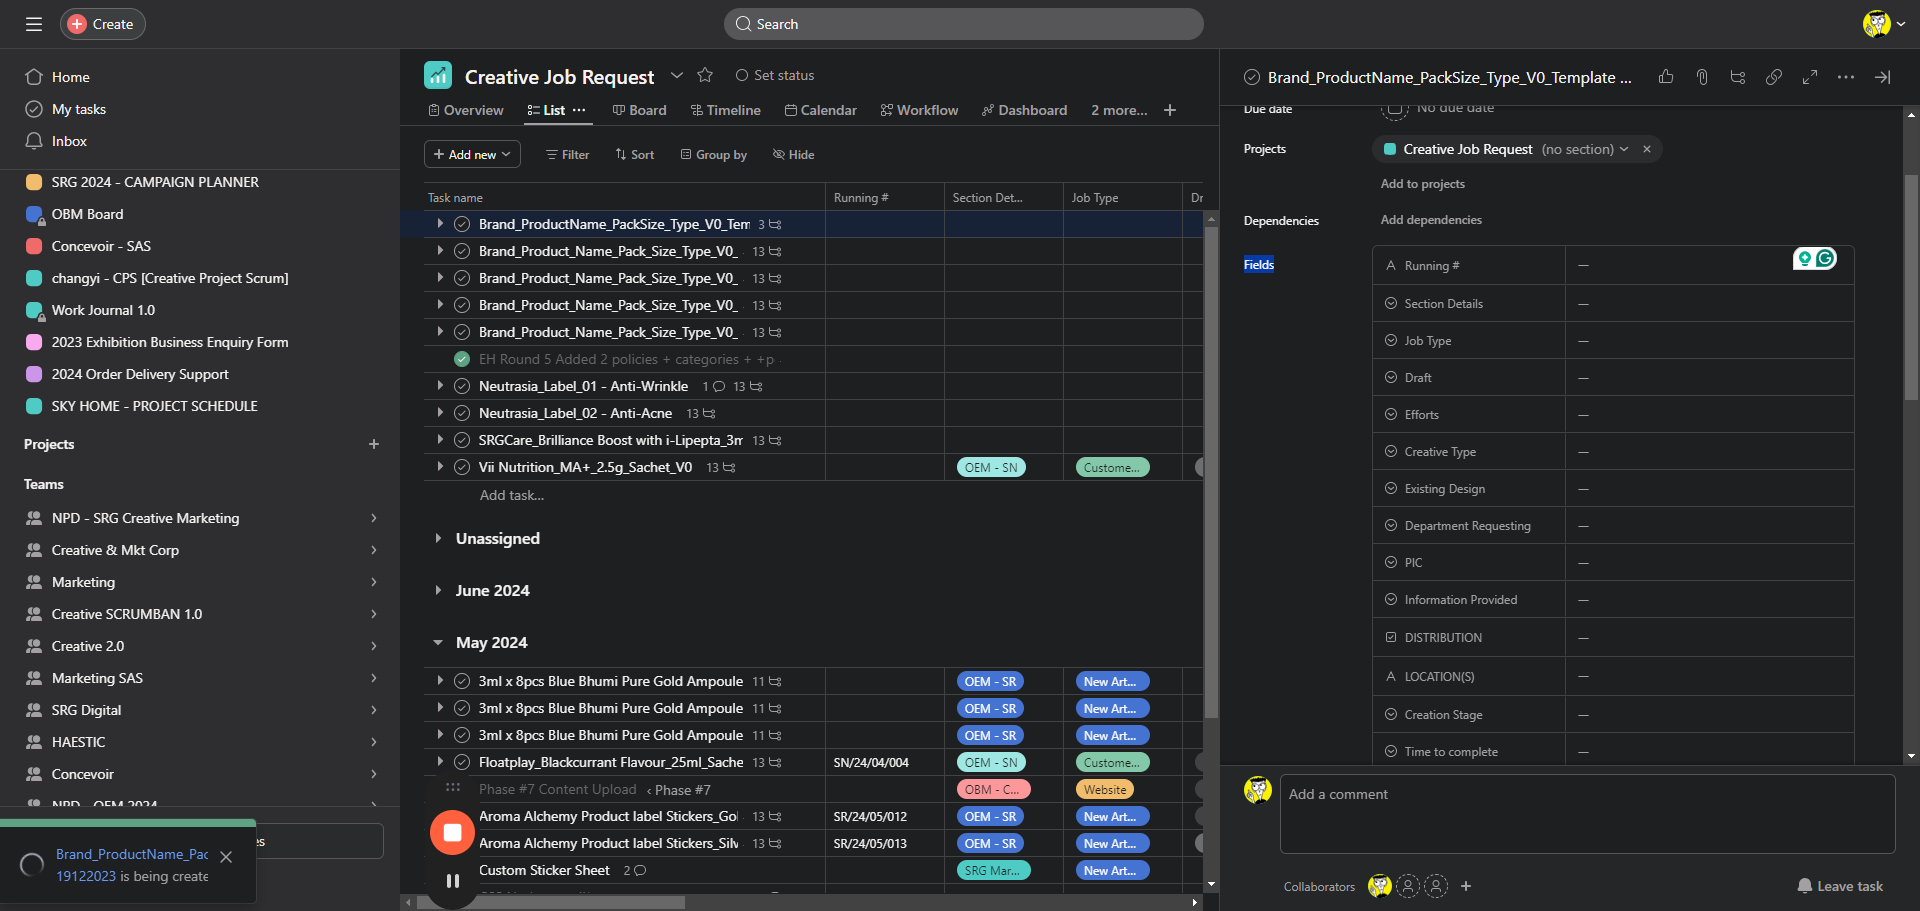Click the stop recording red button
The image size is (1920, 911).
pyautogui.click(x=452, y=832)
